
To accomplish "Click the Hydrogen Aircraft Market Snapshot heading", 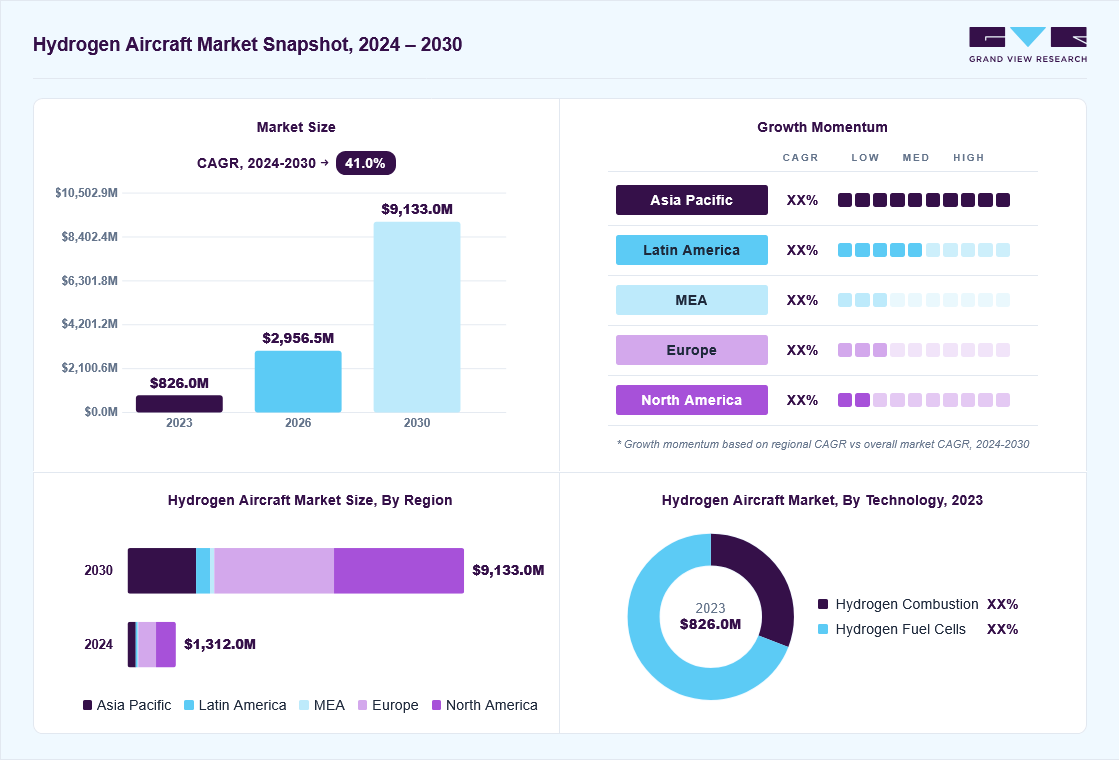I will (247, 44).
